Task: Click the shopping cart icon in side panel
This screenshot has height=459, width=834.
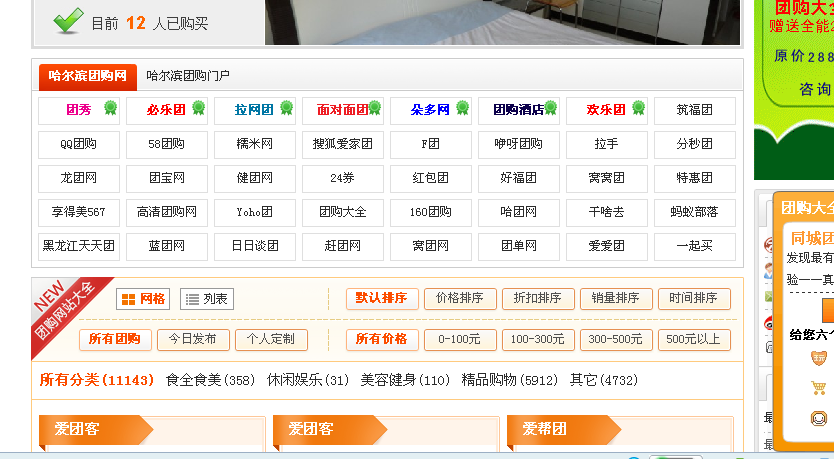Action: 819,388
